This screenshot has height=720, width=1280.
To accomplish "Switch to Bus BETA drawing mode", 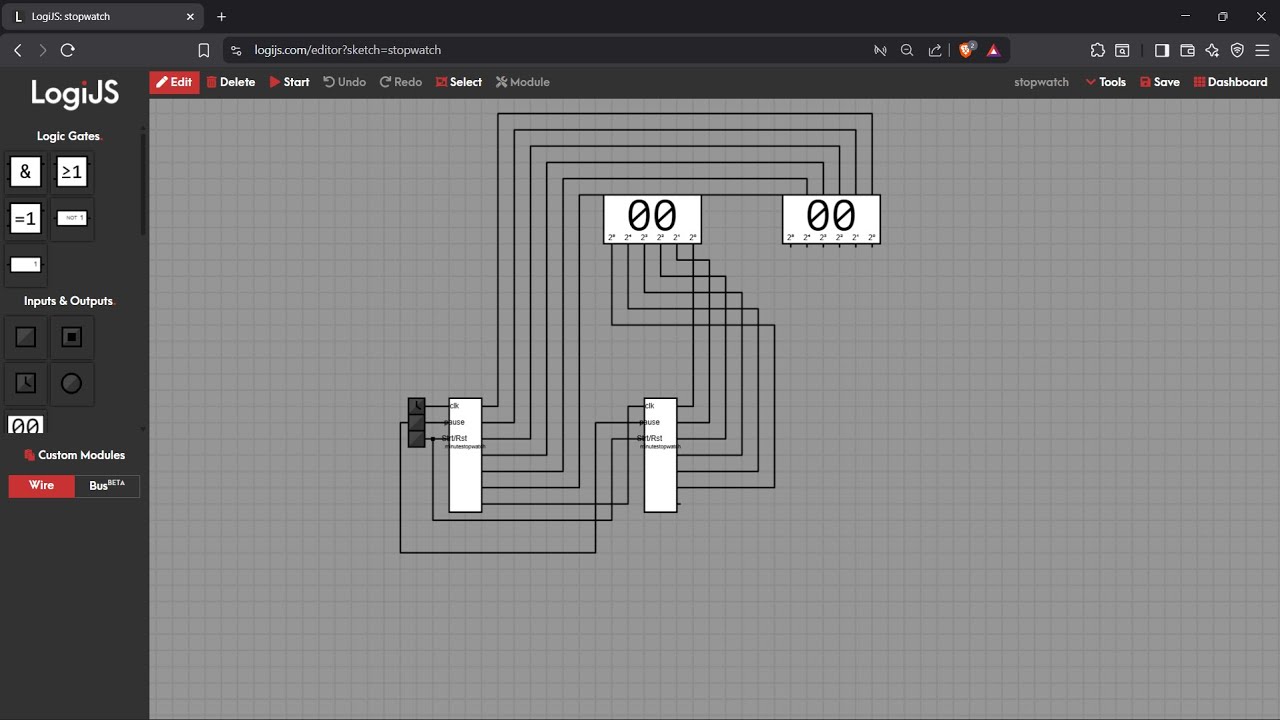I will [x=107, y=486].
